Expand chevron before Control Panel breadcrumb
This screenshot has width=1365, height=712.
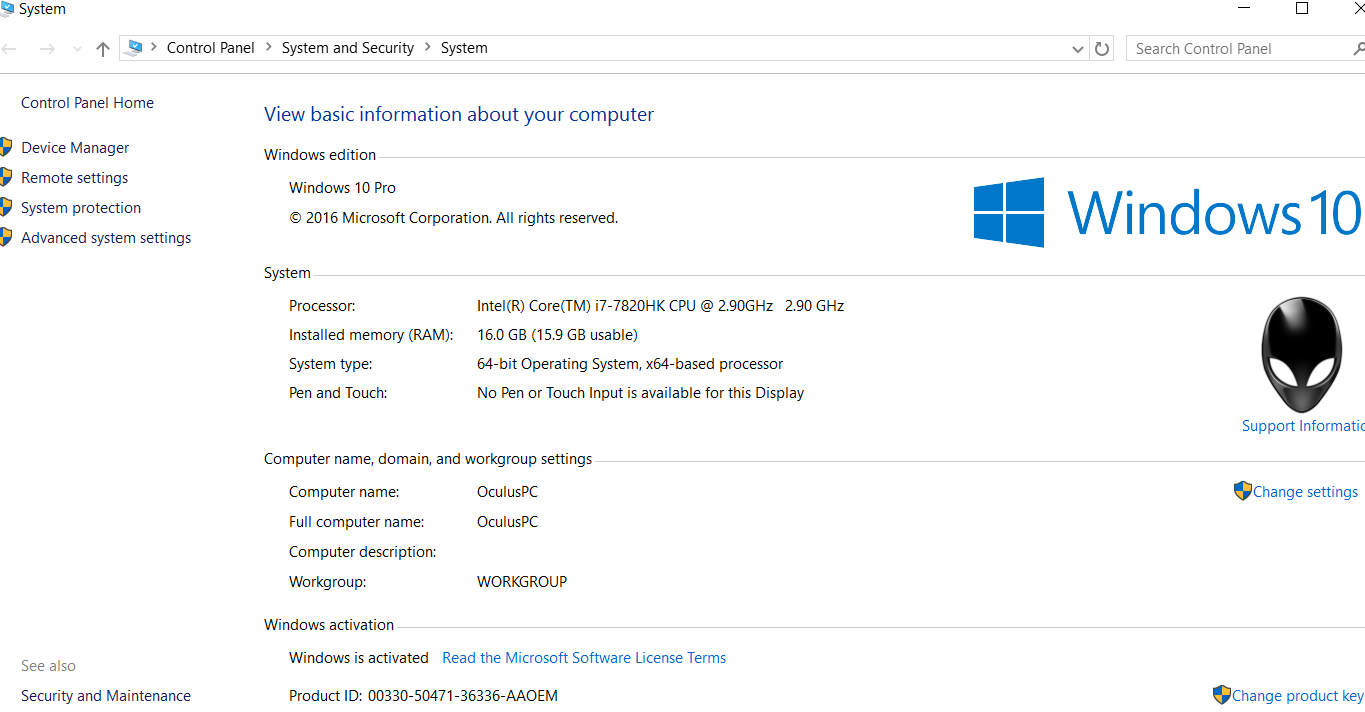[154, 47]
